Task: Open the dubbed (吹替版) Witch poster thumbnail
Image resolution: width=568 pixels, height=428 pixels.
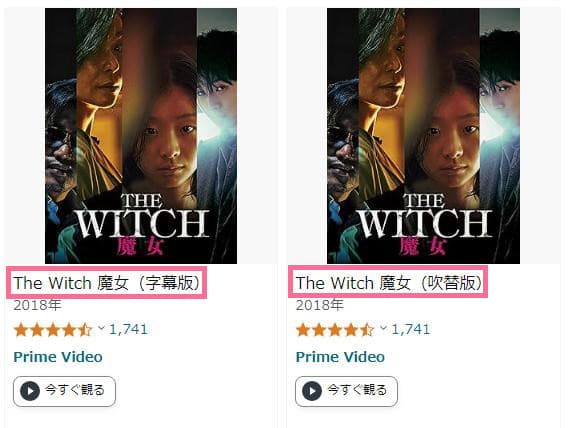Action: pyautogui.click(x=423, y=136)
